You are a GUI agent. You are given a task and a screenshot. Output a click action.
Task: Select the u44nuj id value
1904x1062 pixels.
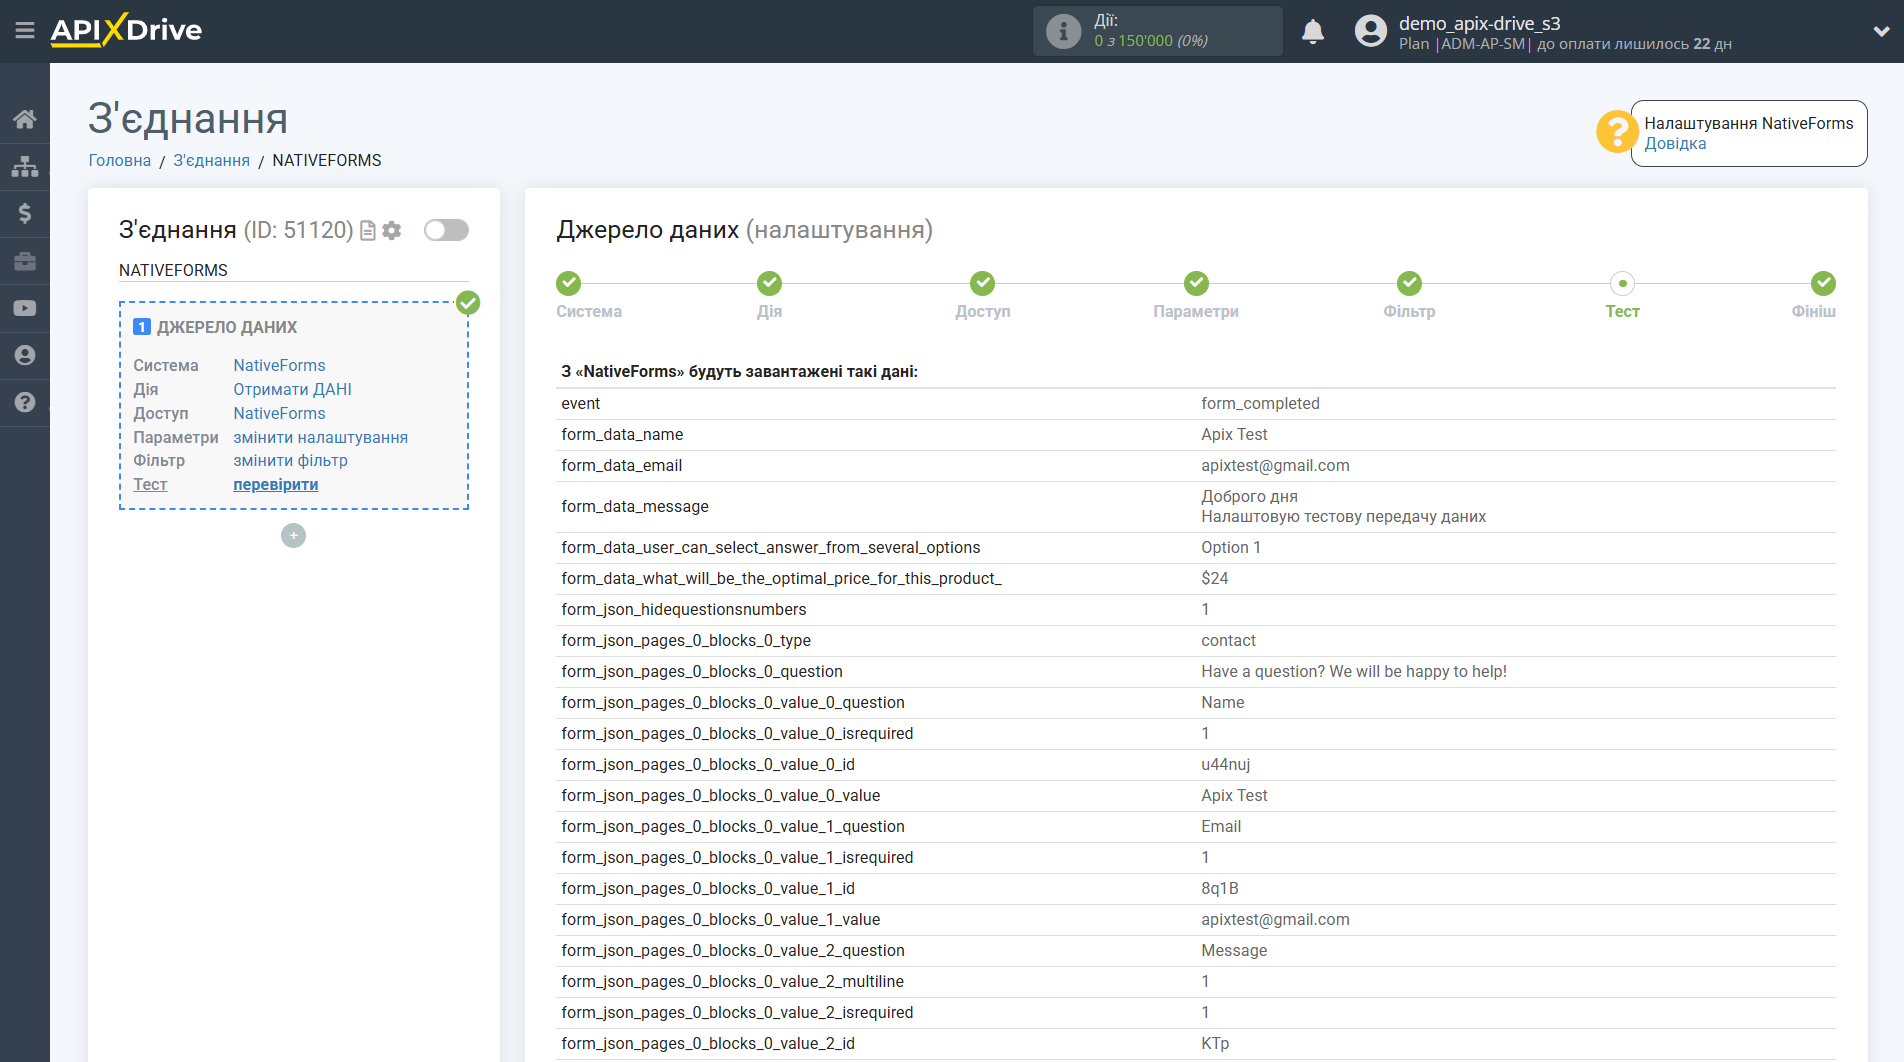pos(1225,764)
